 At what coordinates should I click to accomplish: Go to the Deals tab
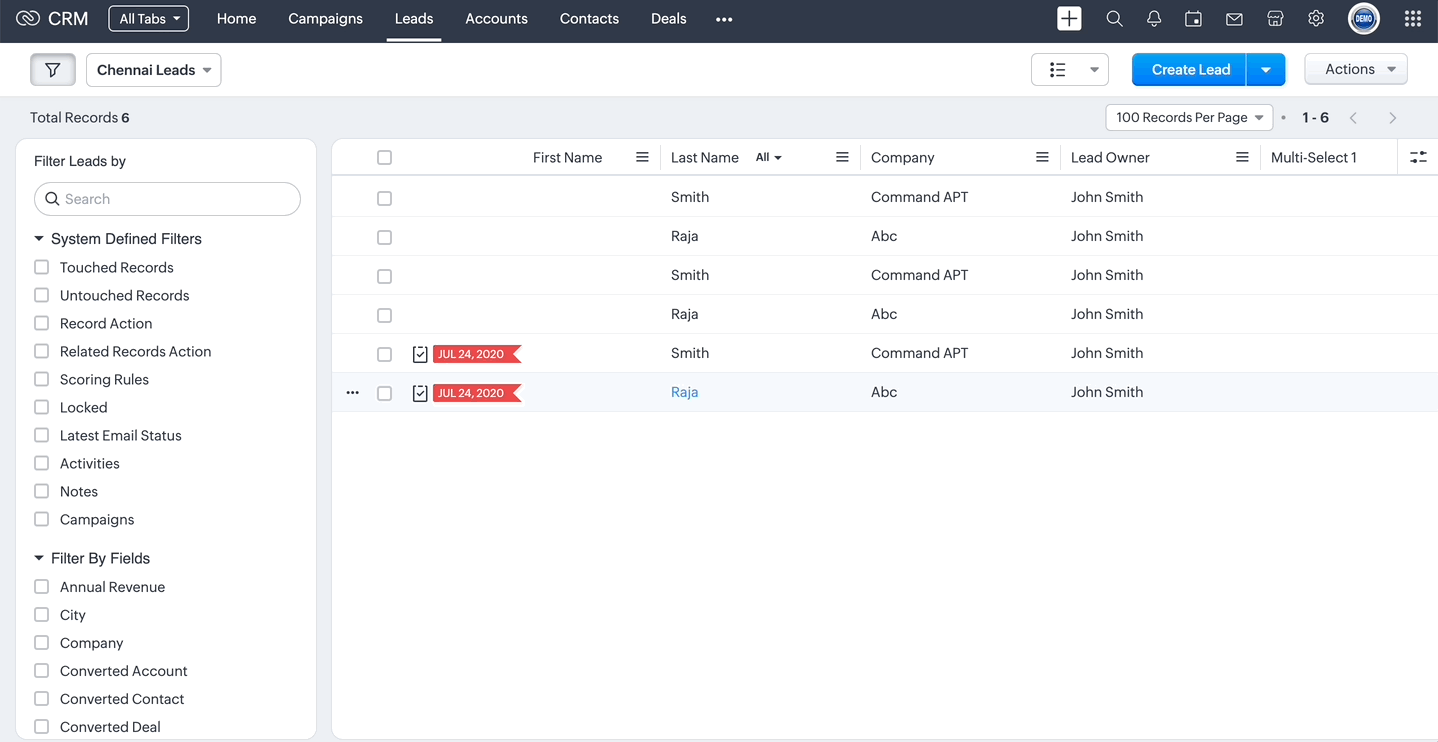[x=668, y=19]
